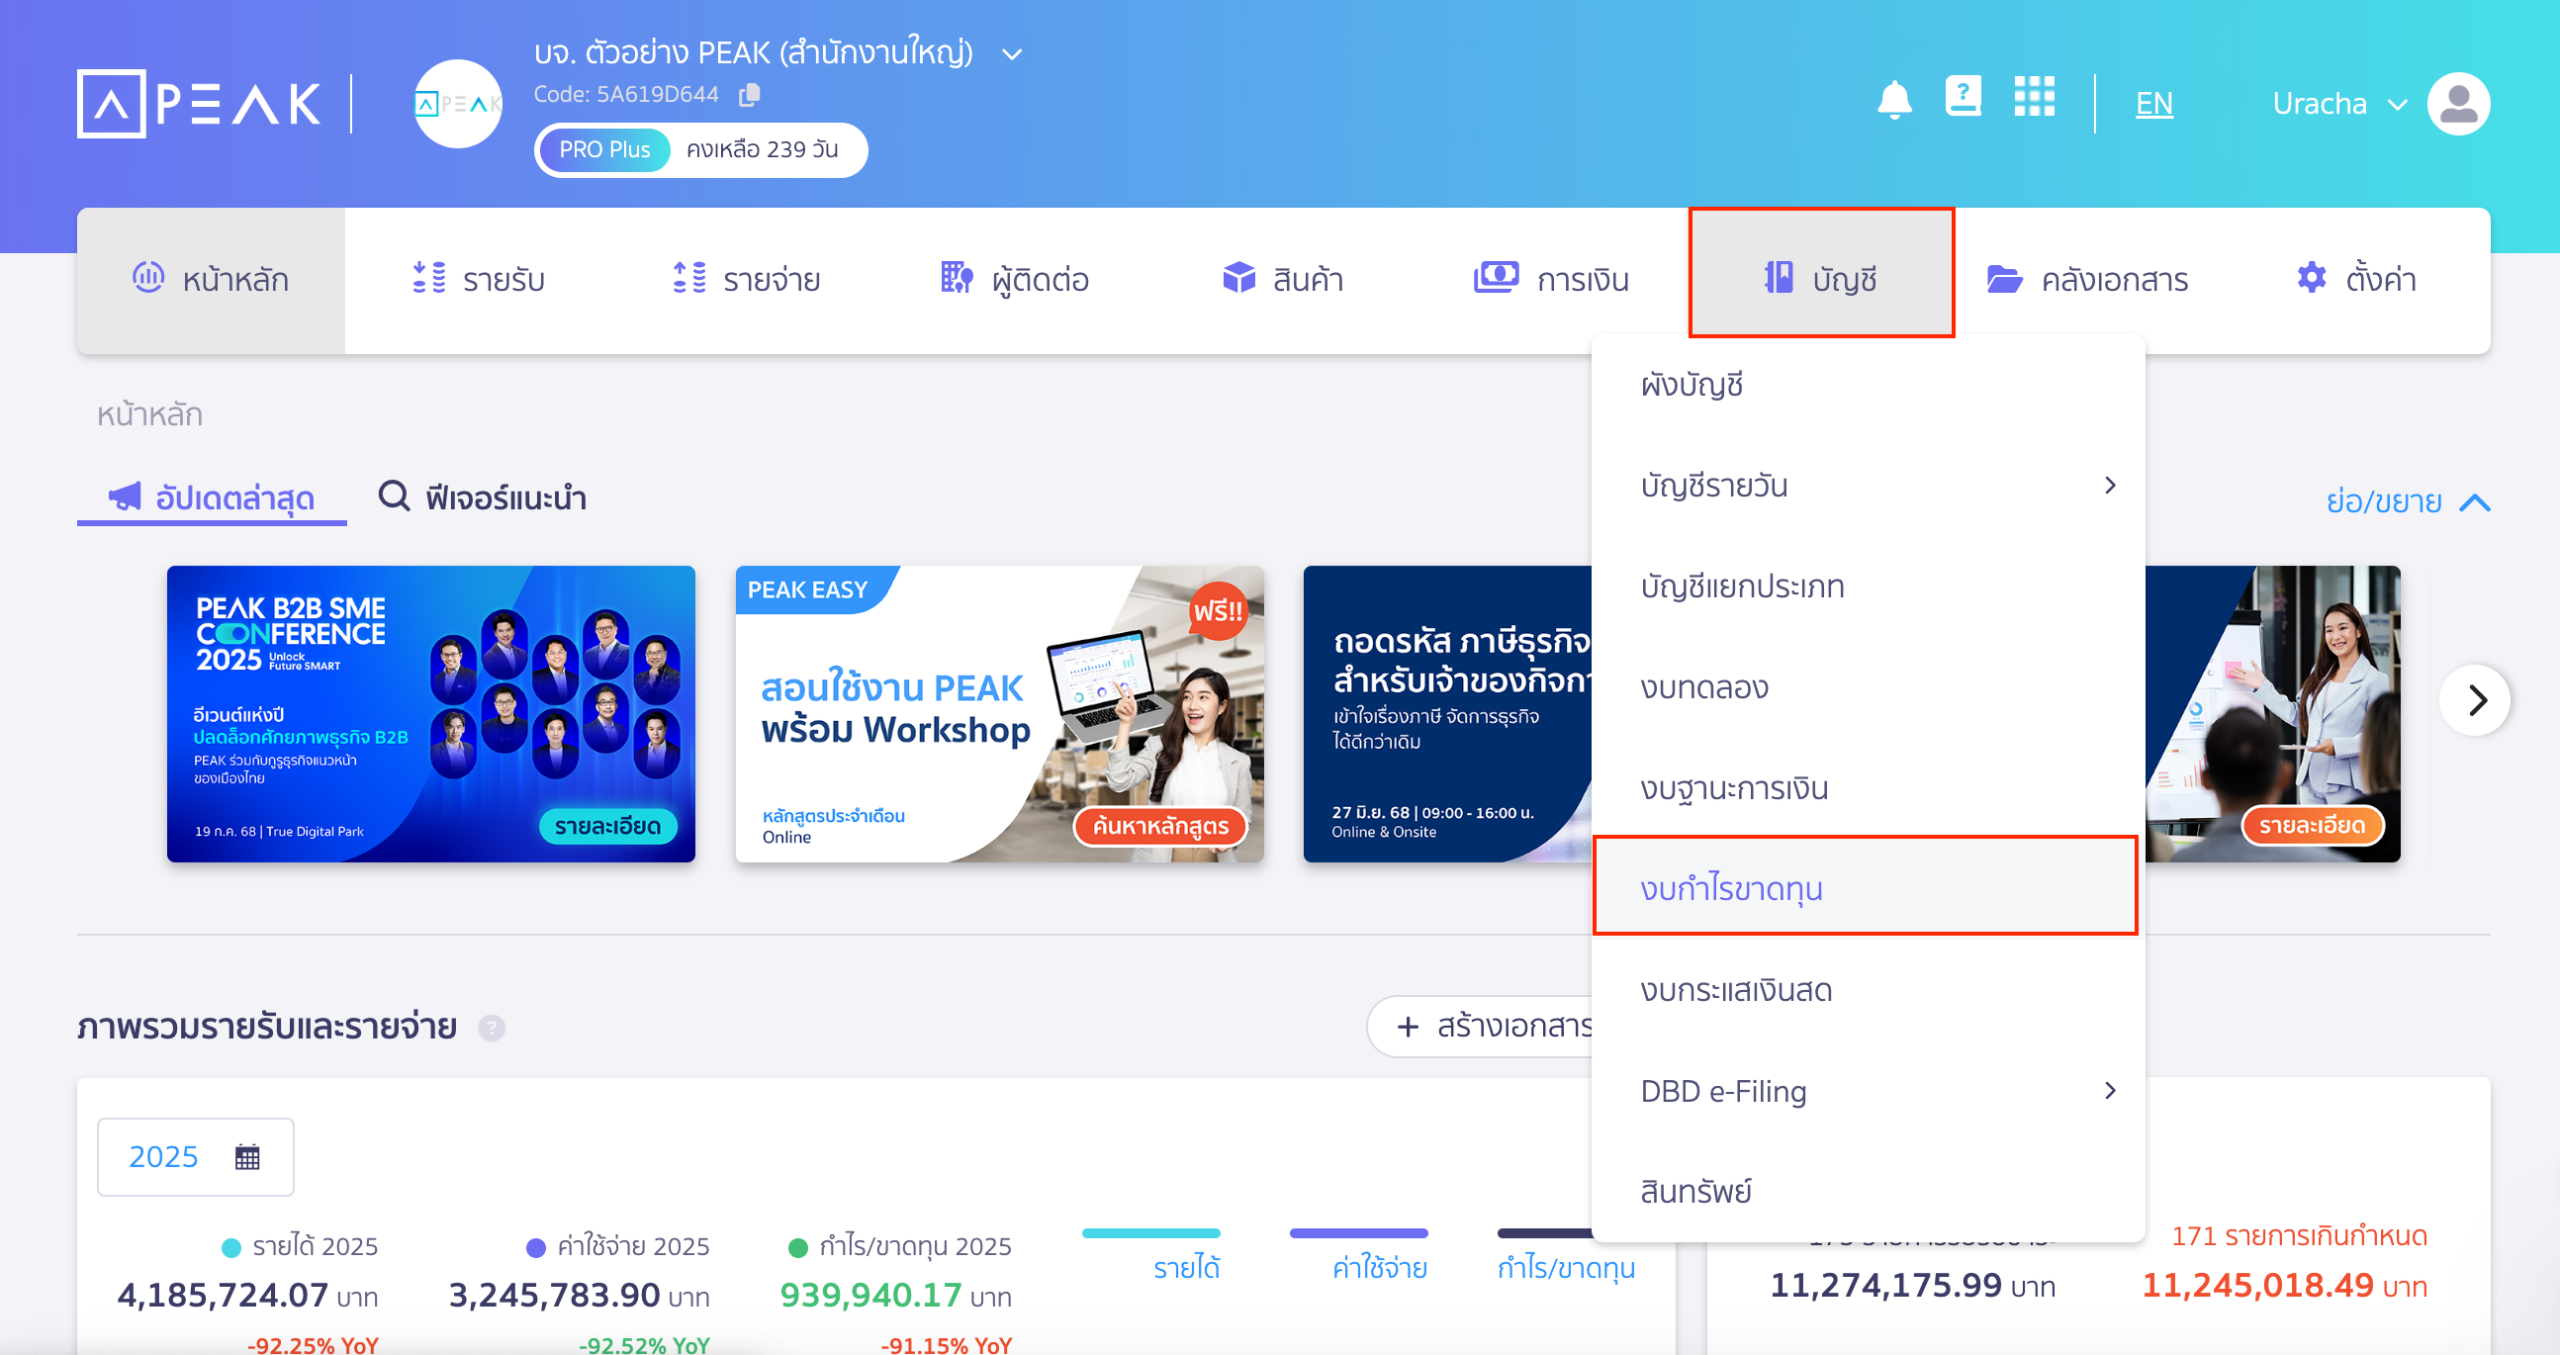The image size is (2560, 1355).
Task: Open the คลังเอกสาร menu
Action: 2087,280
